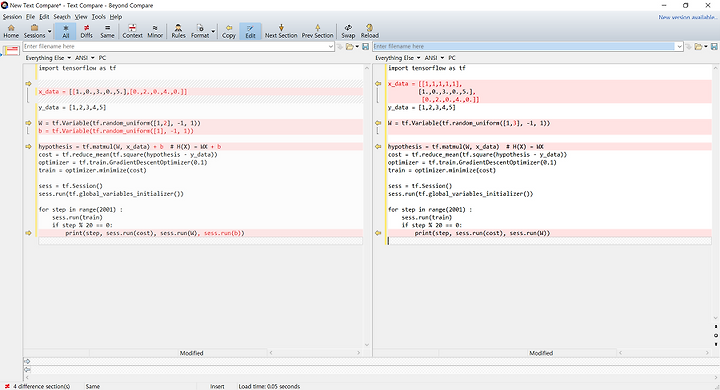Expand right filename history dropdown
This screenshot has height=390, width=720.
(x=679, y=46)
